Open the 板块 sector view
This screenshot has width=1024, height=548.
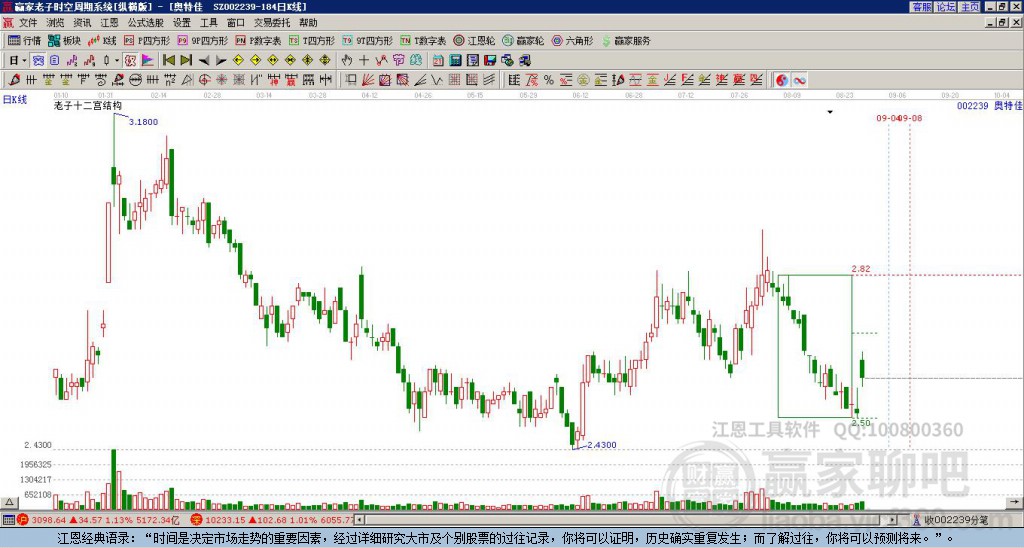pyautogui.click(x=65, y=40)
